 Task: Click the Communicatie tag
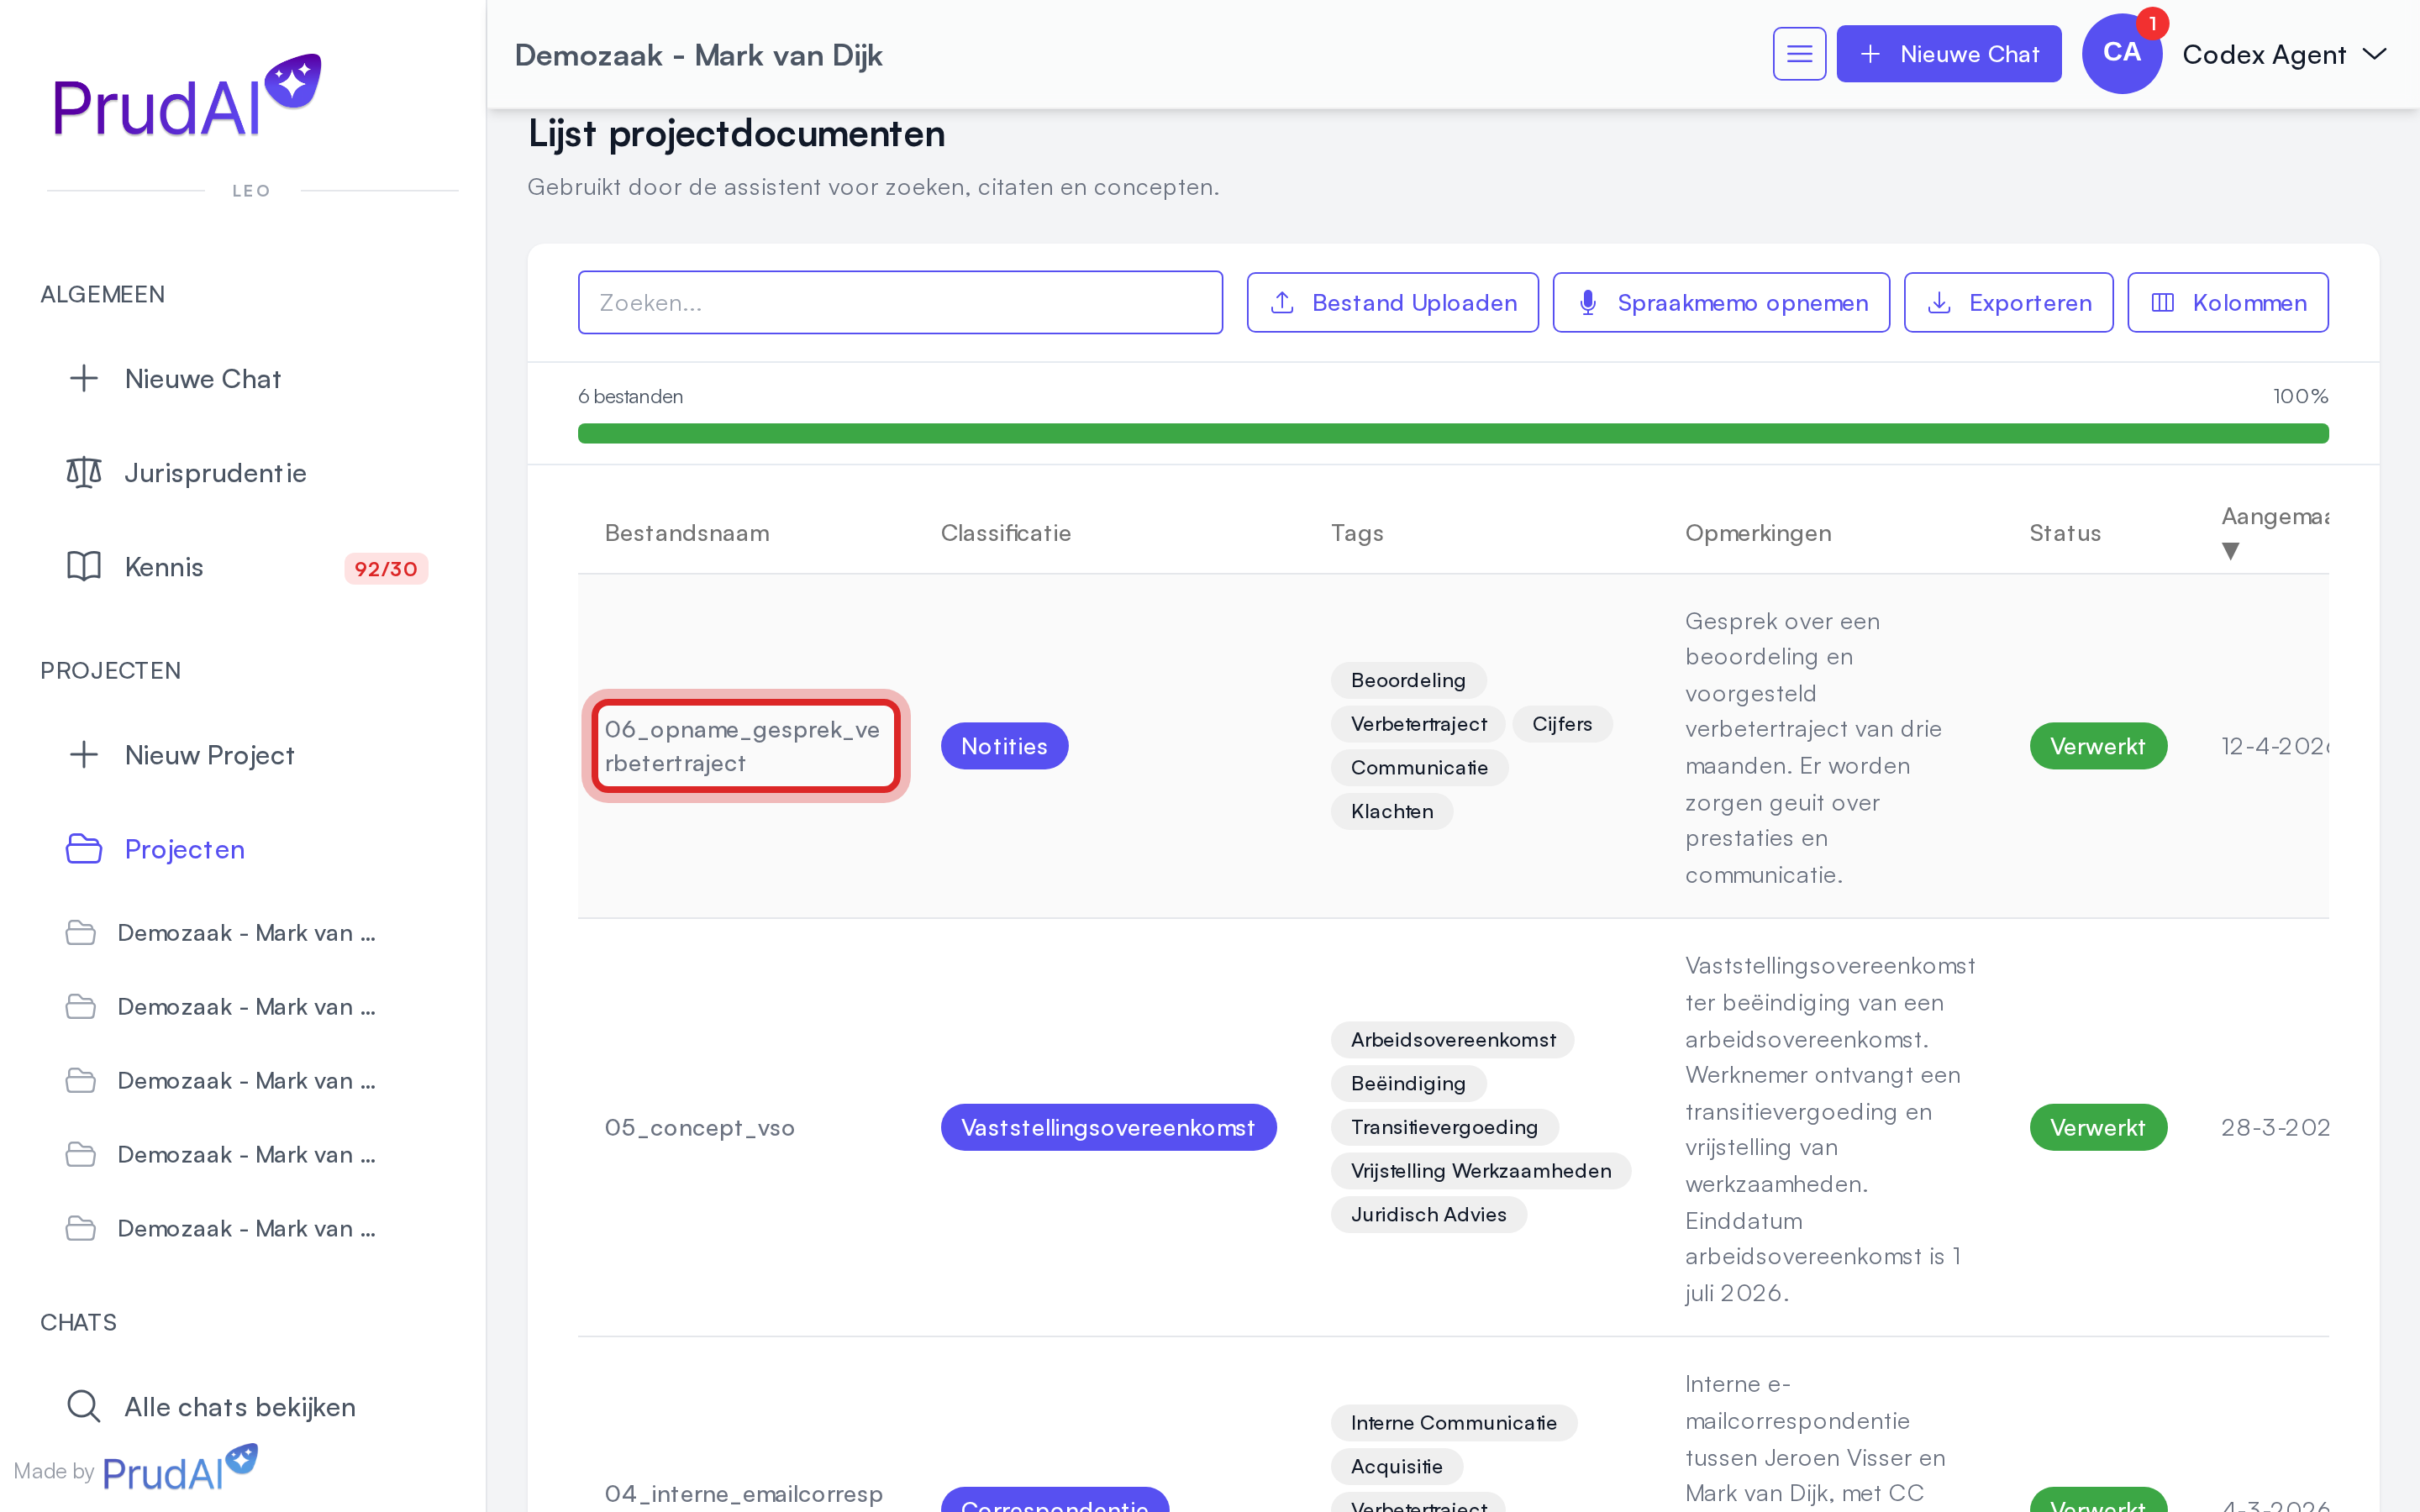(1419, 767)
